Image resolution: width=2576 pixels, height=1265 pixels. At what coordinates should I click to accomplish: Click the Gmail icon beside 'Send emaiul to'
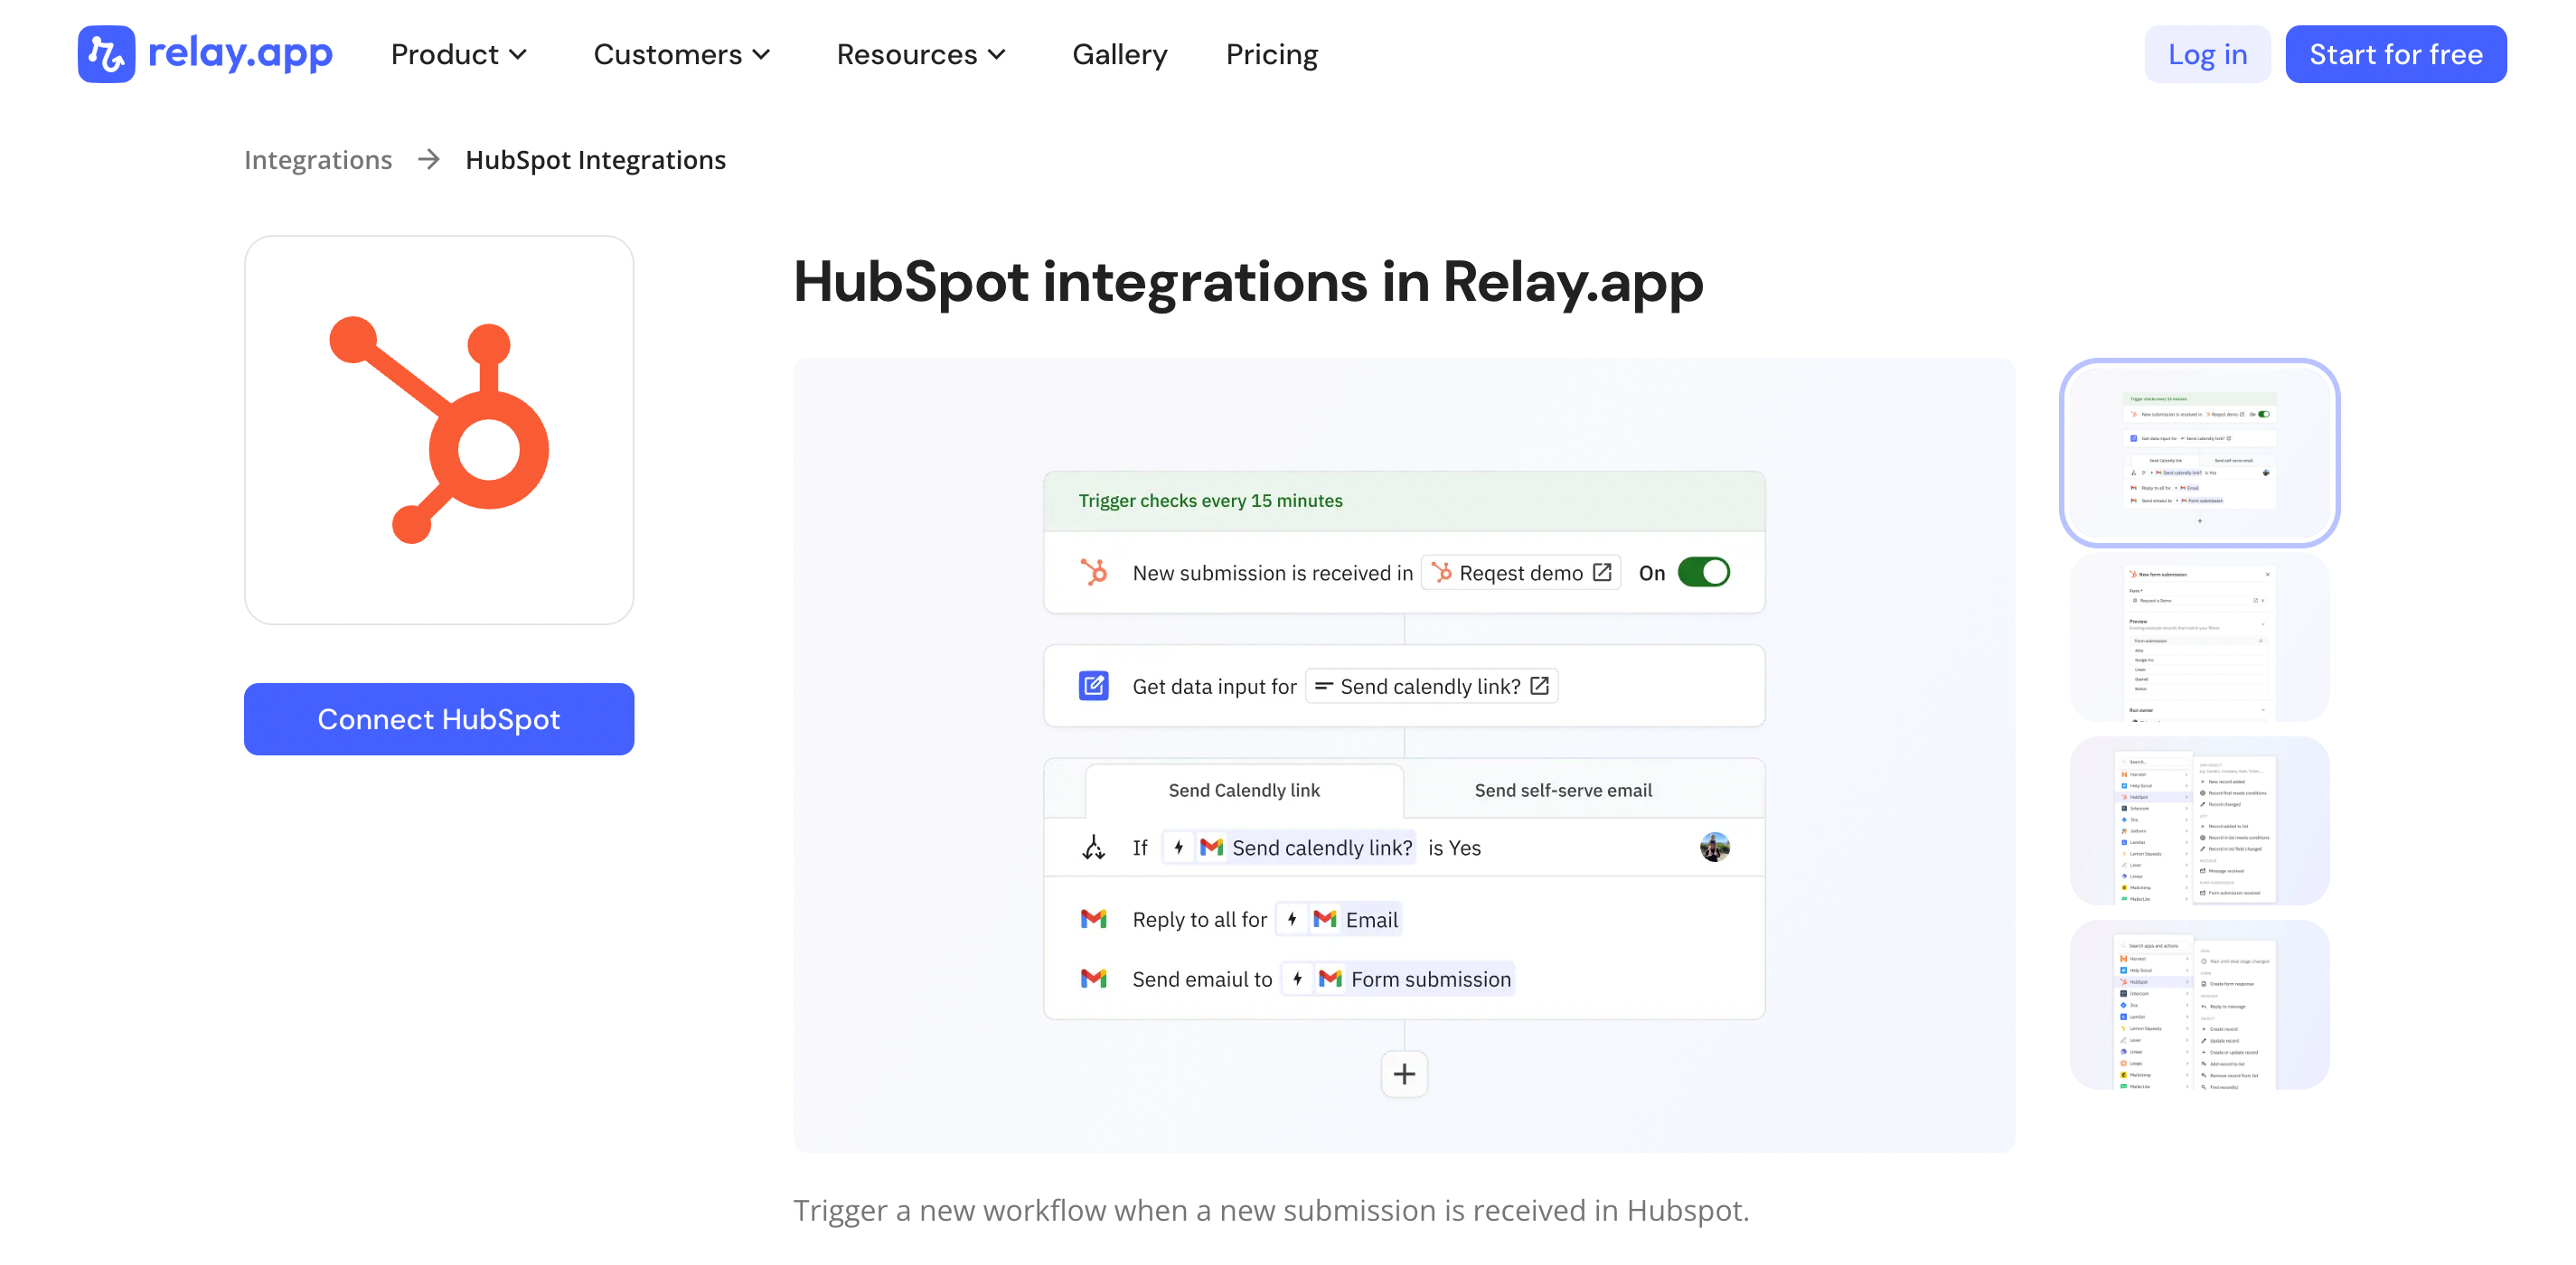(x=1094, y=978)
